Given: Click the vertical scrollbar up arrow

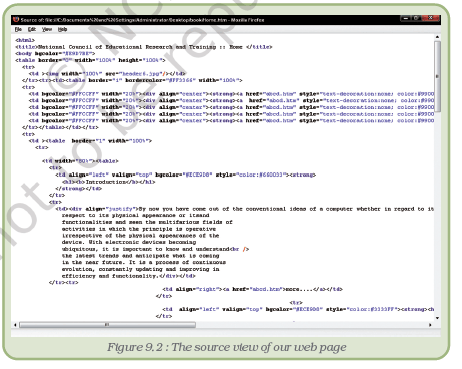Looking at the screenshot, I should (x=437, y=37).
